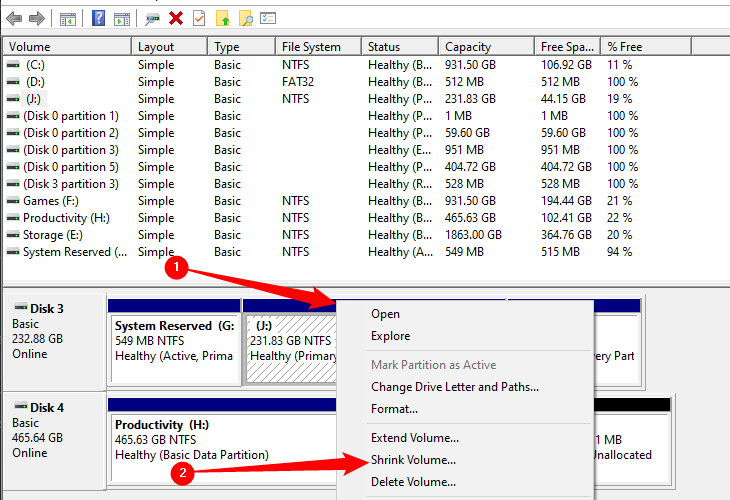Click the blue Help question mark icon

click(x=98, y=18)
